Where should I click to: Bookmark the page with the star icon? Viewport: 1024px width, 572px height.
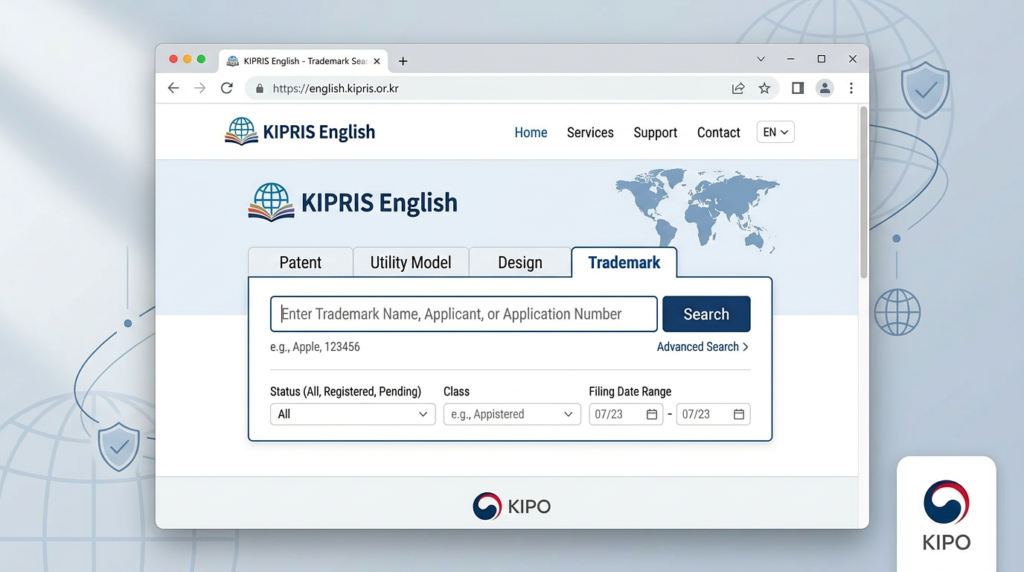pos(764,88)
